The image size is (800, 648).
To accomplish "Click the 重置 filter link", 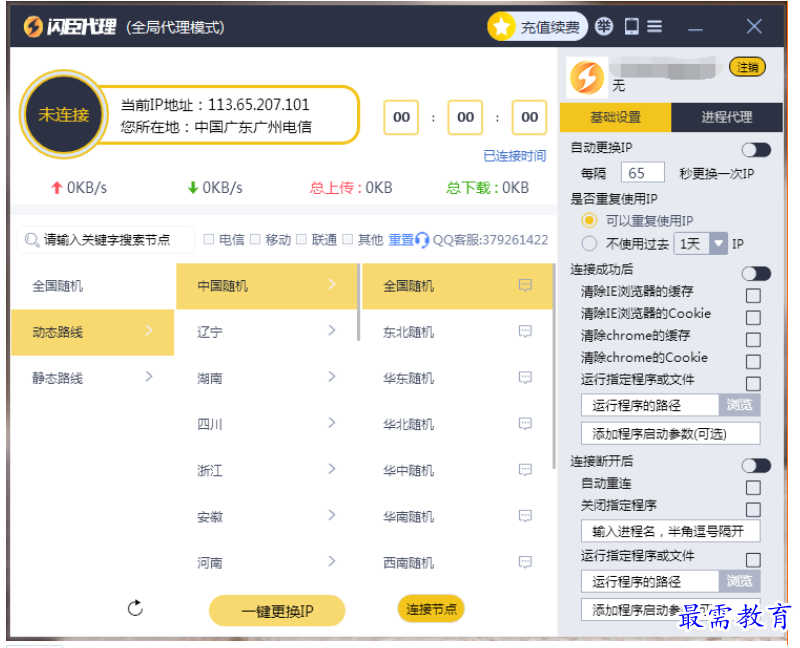I will (x=401, y=239).
